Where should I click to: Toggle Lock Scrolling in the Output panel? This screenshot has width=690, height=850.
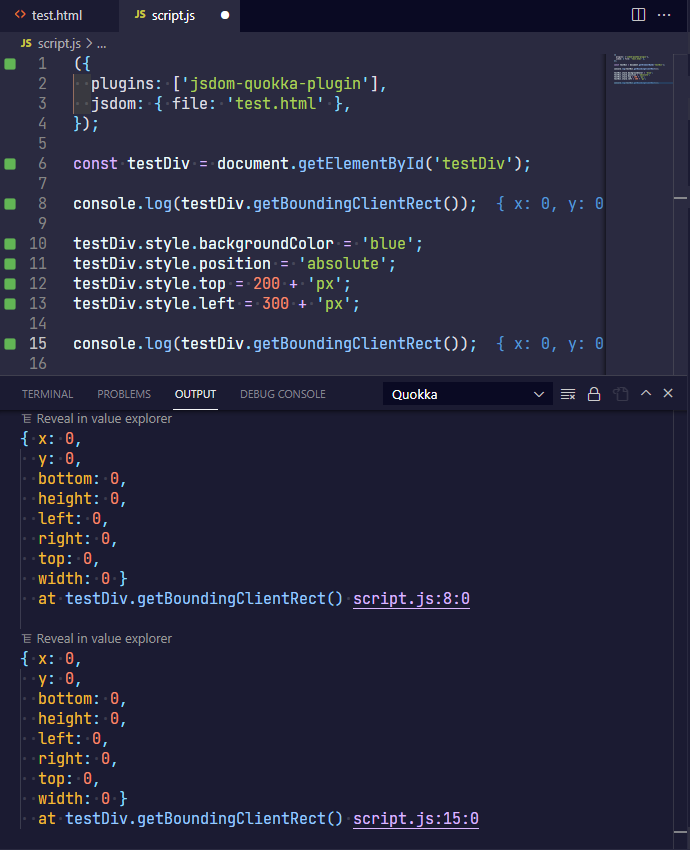click(x=594, y=393)
